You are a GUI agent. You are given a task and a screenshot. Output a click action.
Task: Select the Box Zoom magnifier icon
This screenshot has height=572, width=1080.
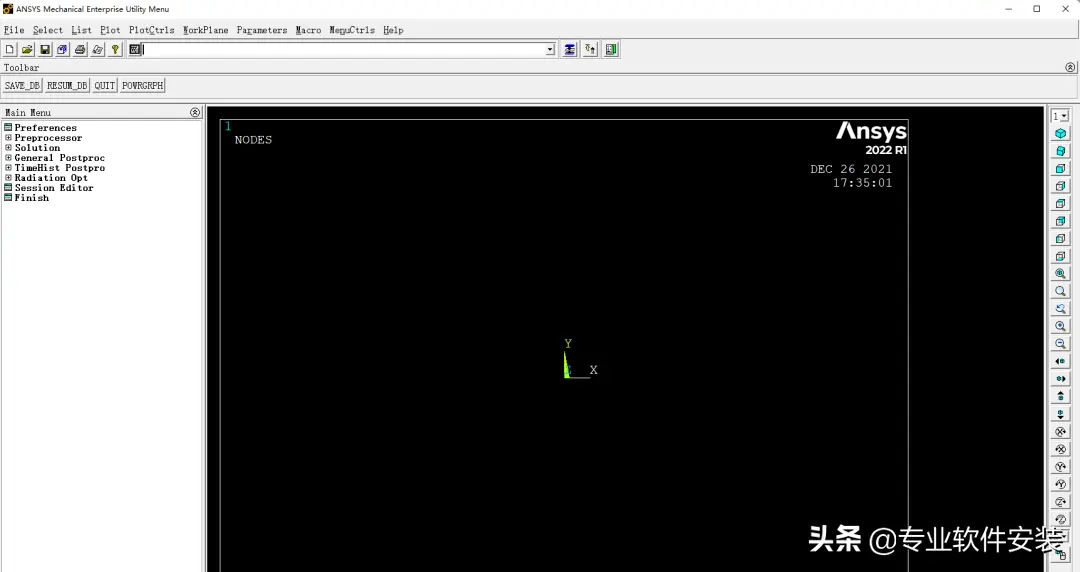pyautogui.click(x=1061, y=292)
